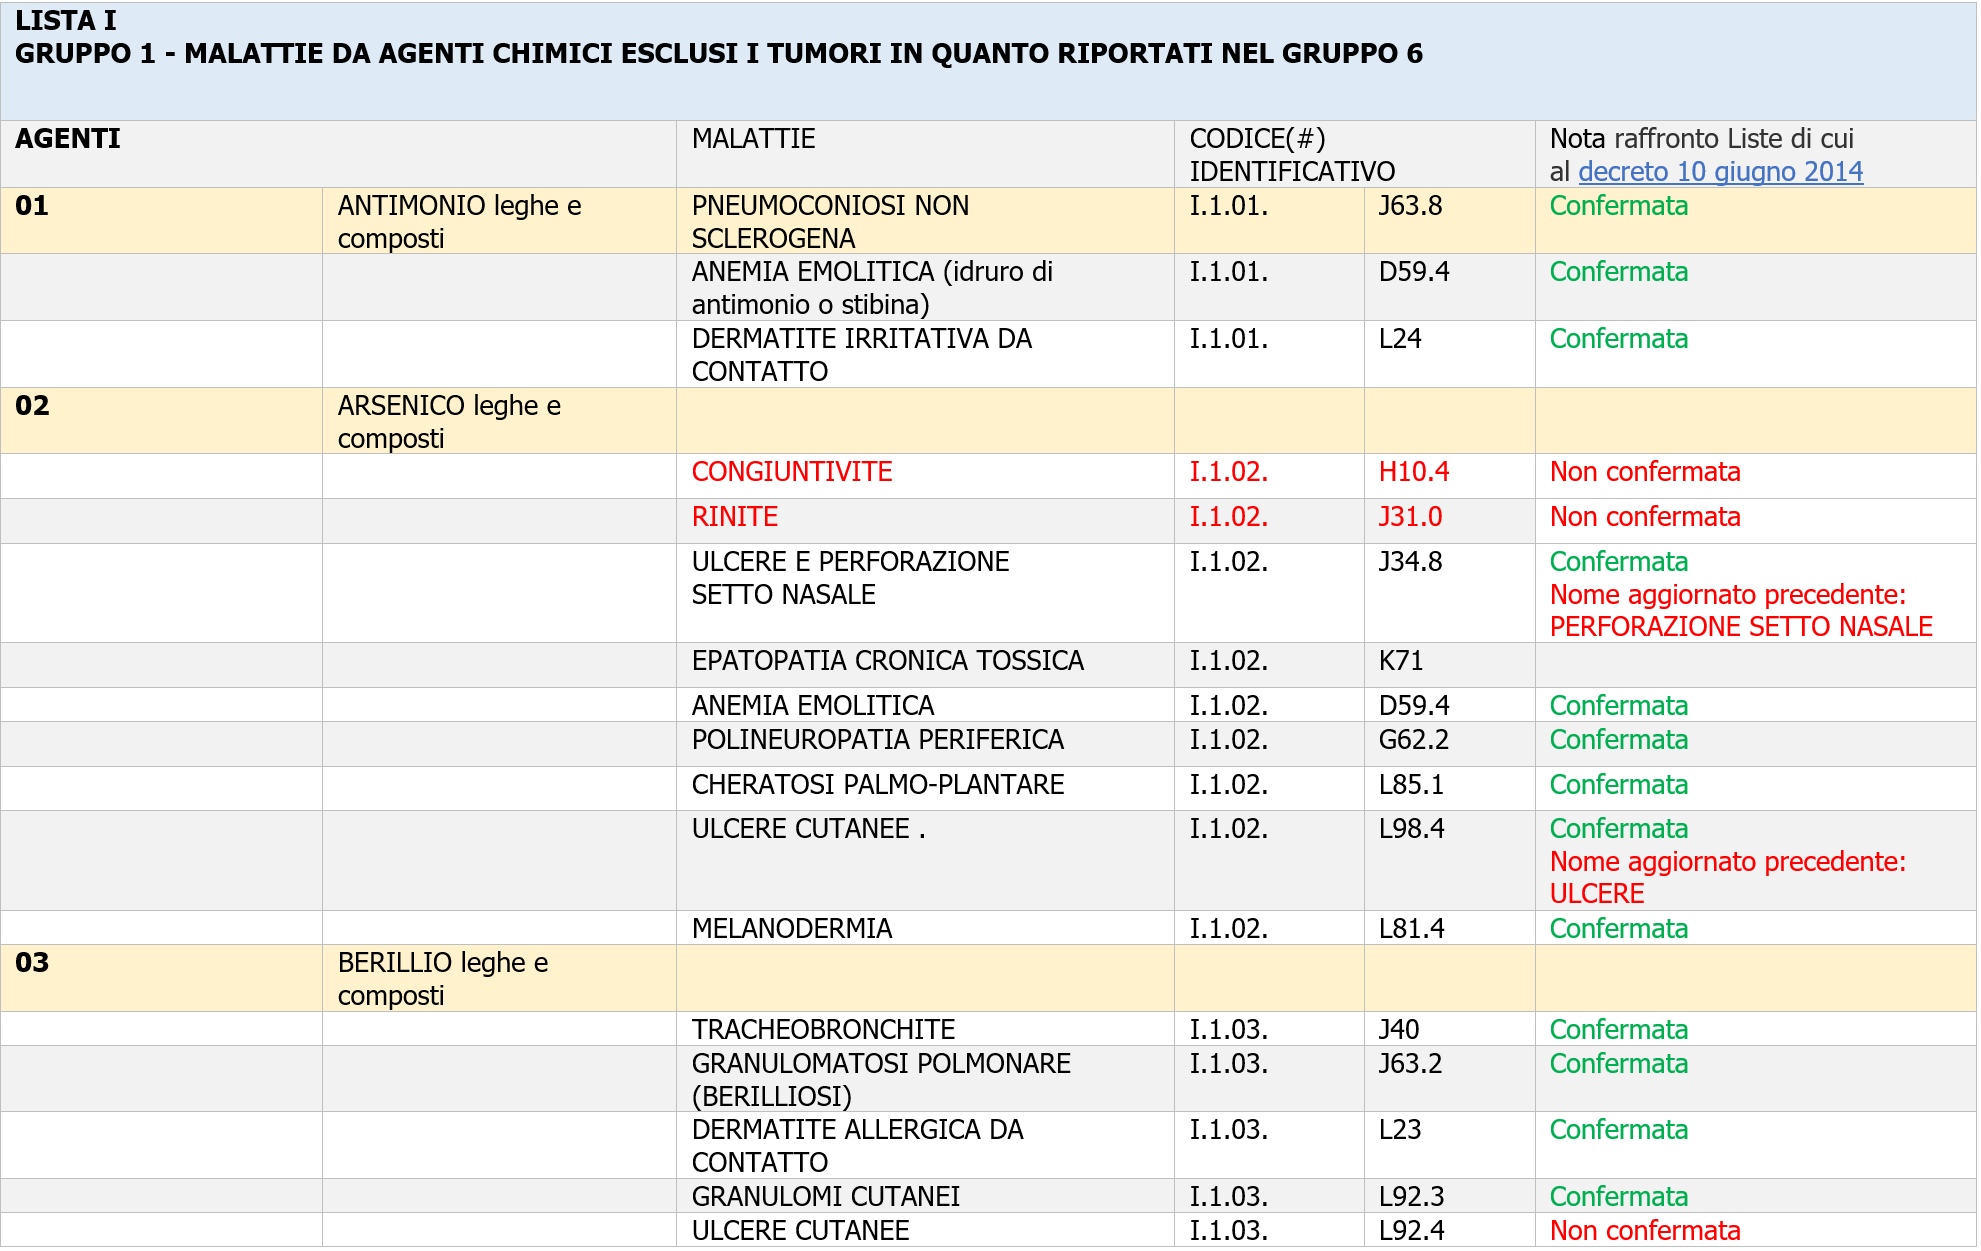Click PERFORAZIONE SETTO NASALE red note
The width and height of the screenshot is (1981, 1251).
(x=1740, y=627)
